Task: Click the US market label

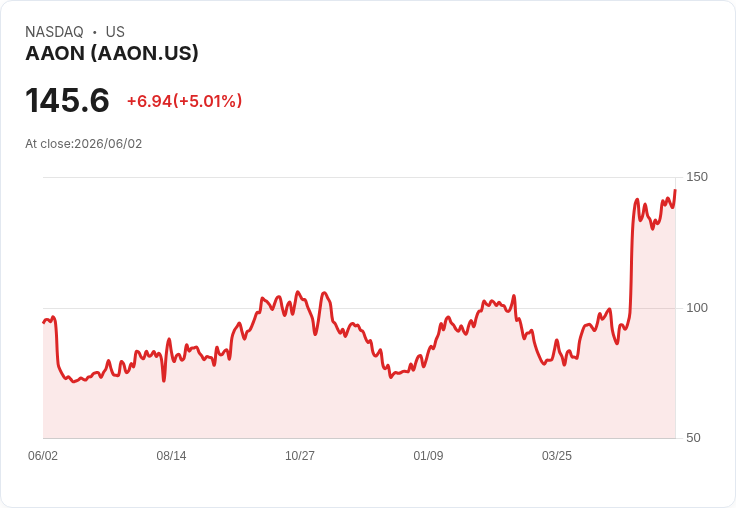Action: tap(115, 32)
